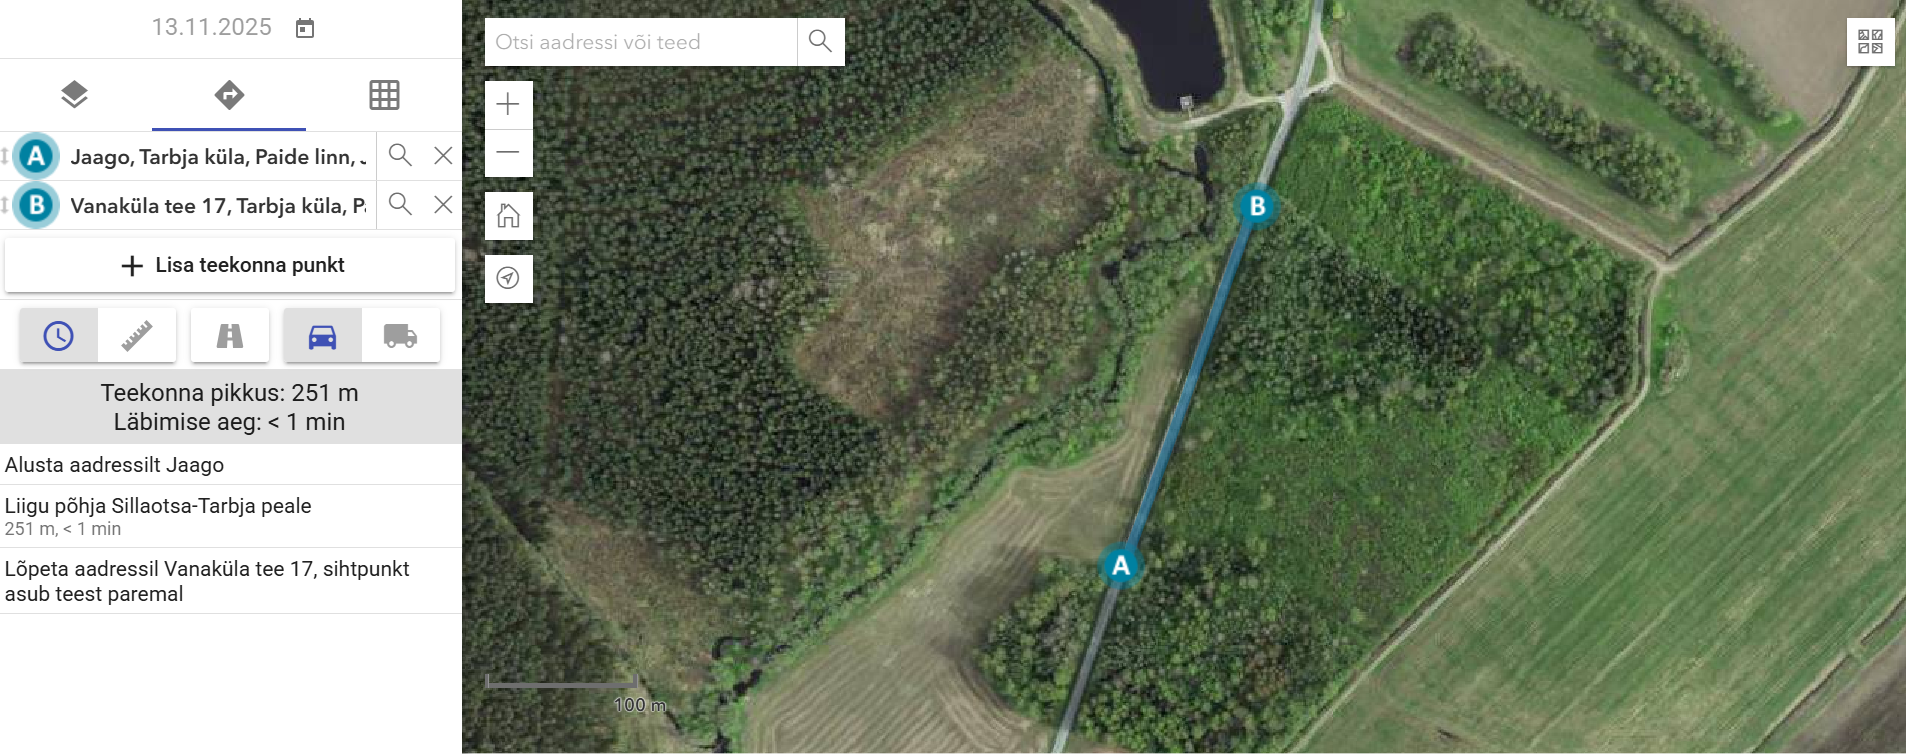Switch to the grid table tab

point(384,95)
